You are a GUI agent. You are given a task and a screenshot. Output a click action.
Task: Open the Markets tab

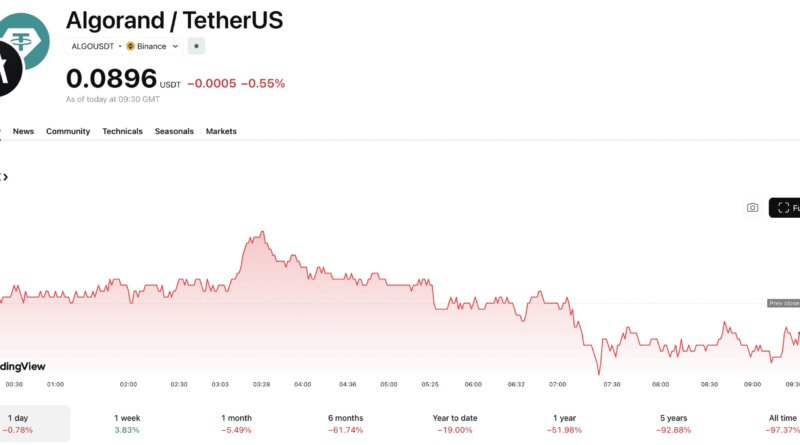[x=221, y=131]
